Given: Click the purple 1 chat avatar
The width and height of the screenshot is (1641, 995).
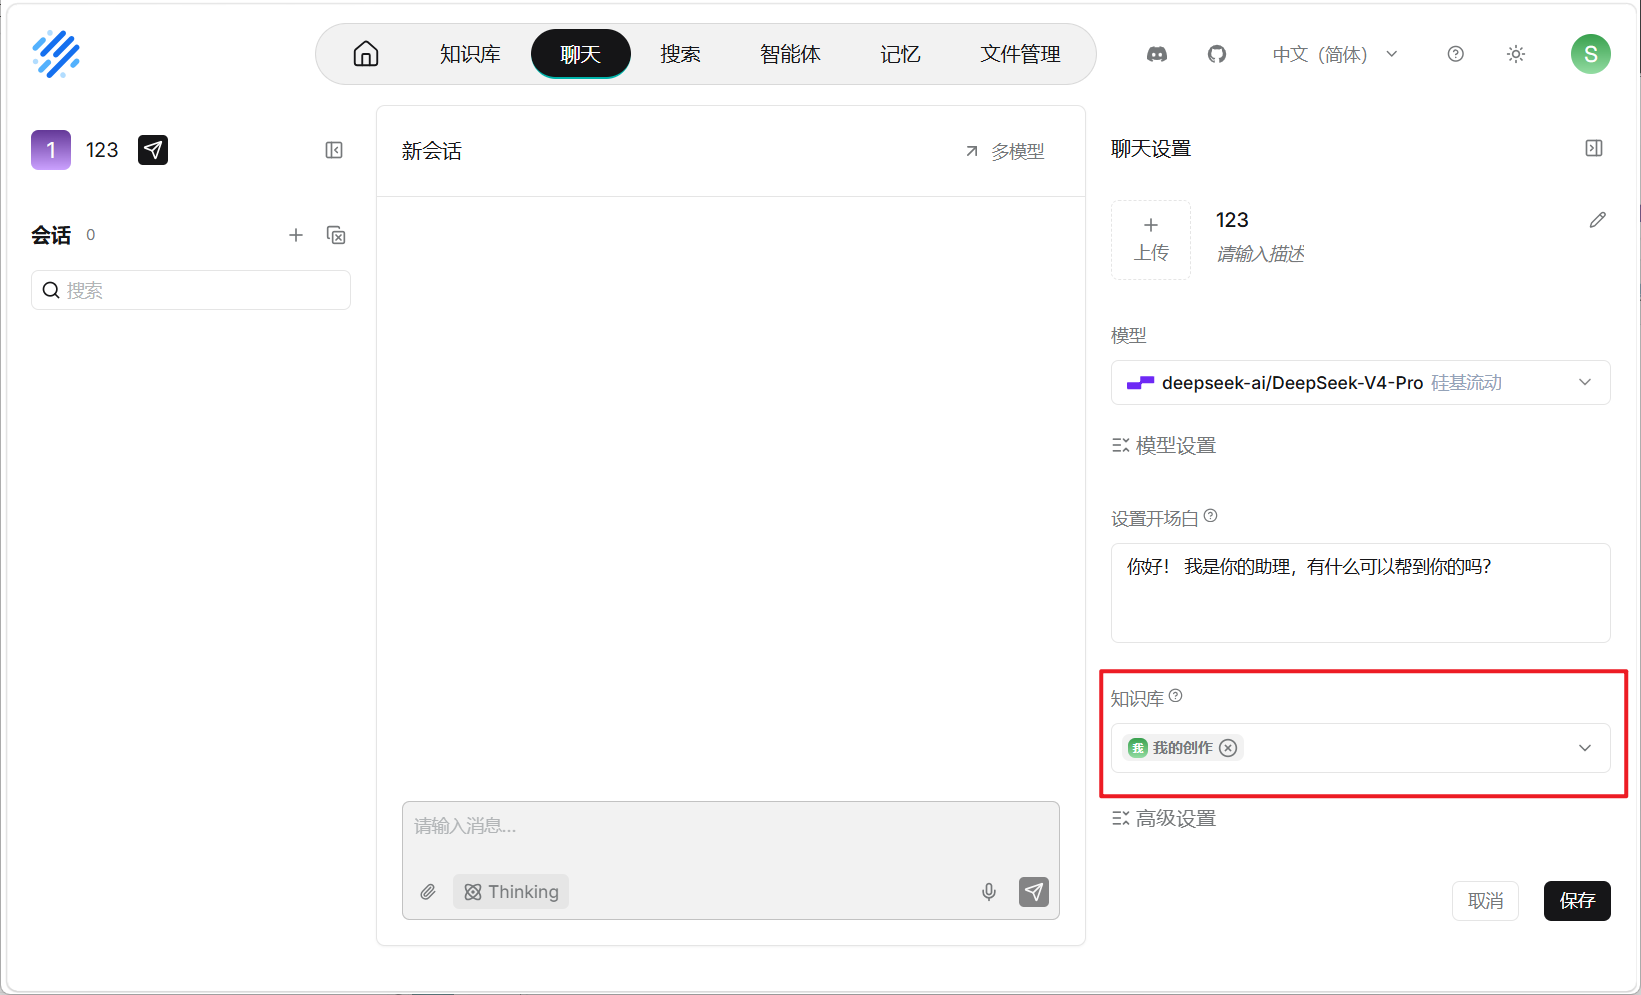Looking at the screenshot, I should click(51, 150).
